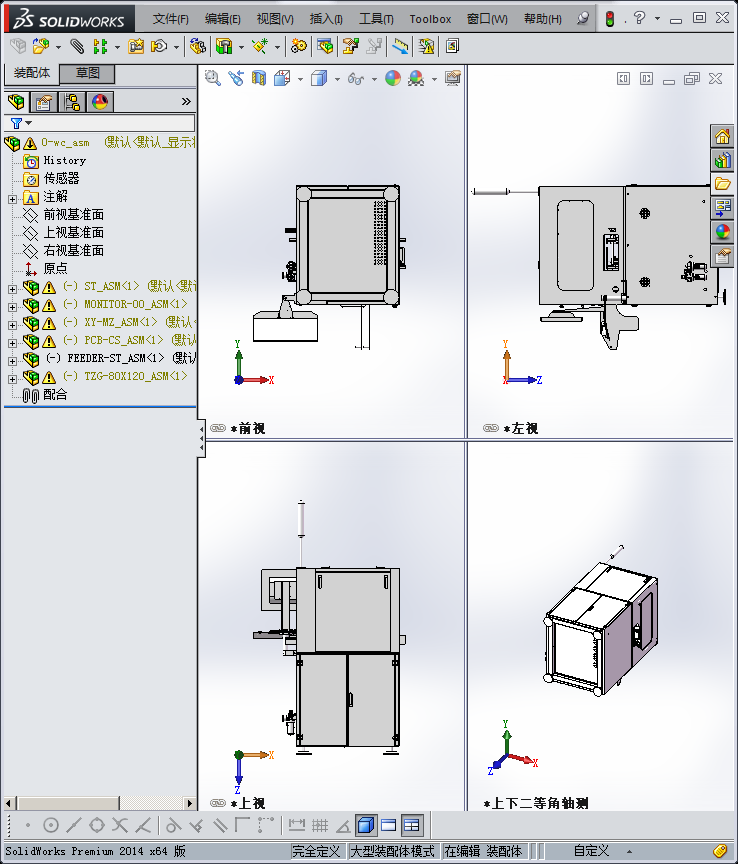
Task: Click the New Motion Study gear icon
Action: point(299,46)
